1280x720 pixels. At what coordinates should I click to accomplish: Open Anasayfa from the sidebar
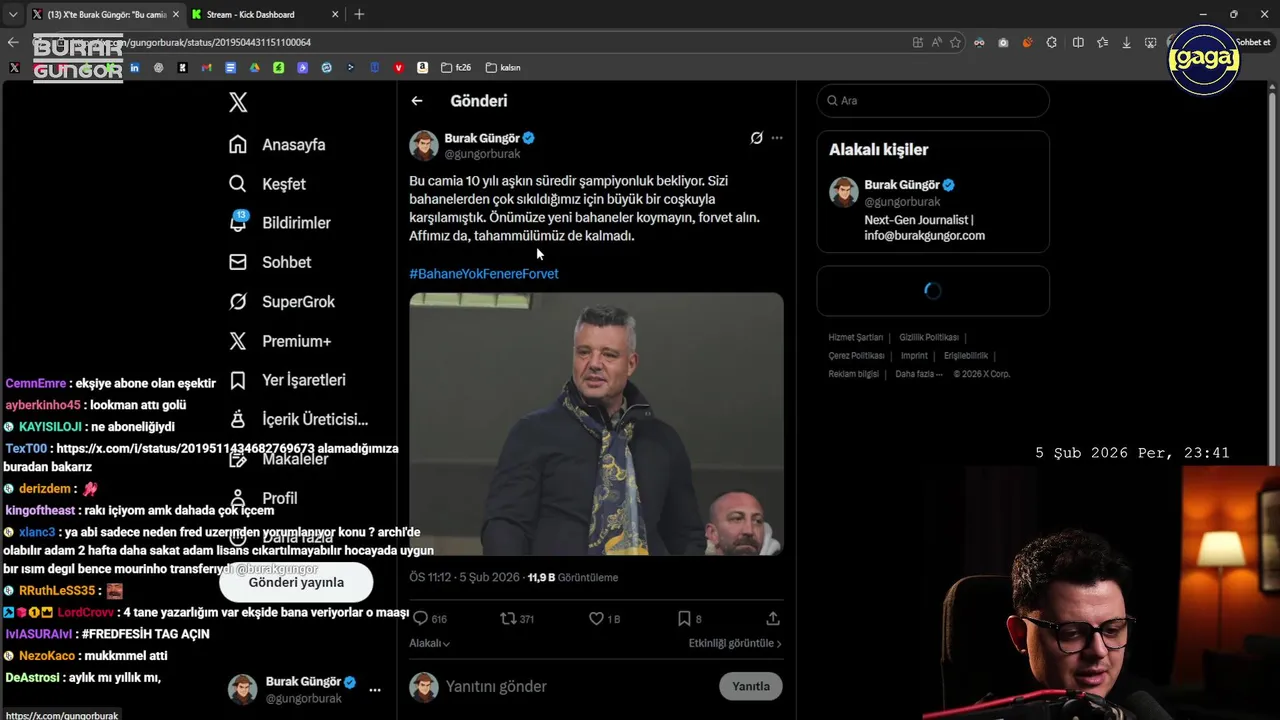277,144
